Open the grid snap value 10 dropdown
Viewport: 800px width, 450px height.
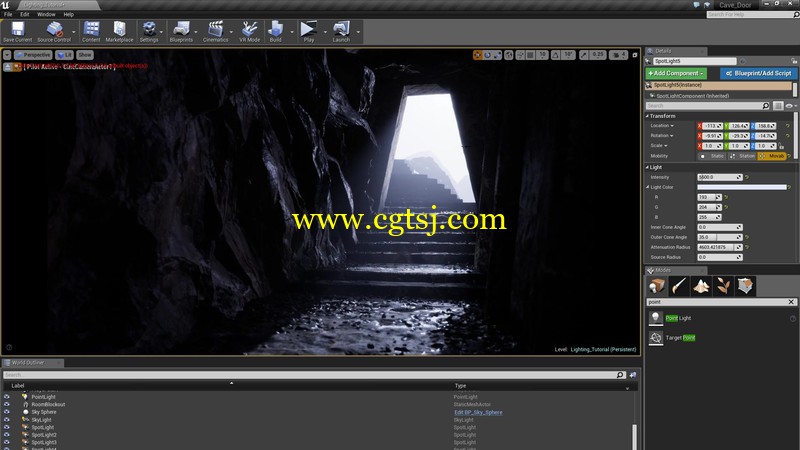542,55
